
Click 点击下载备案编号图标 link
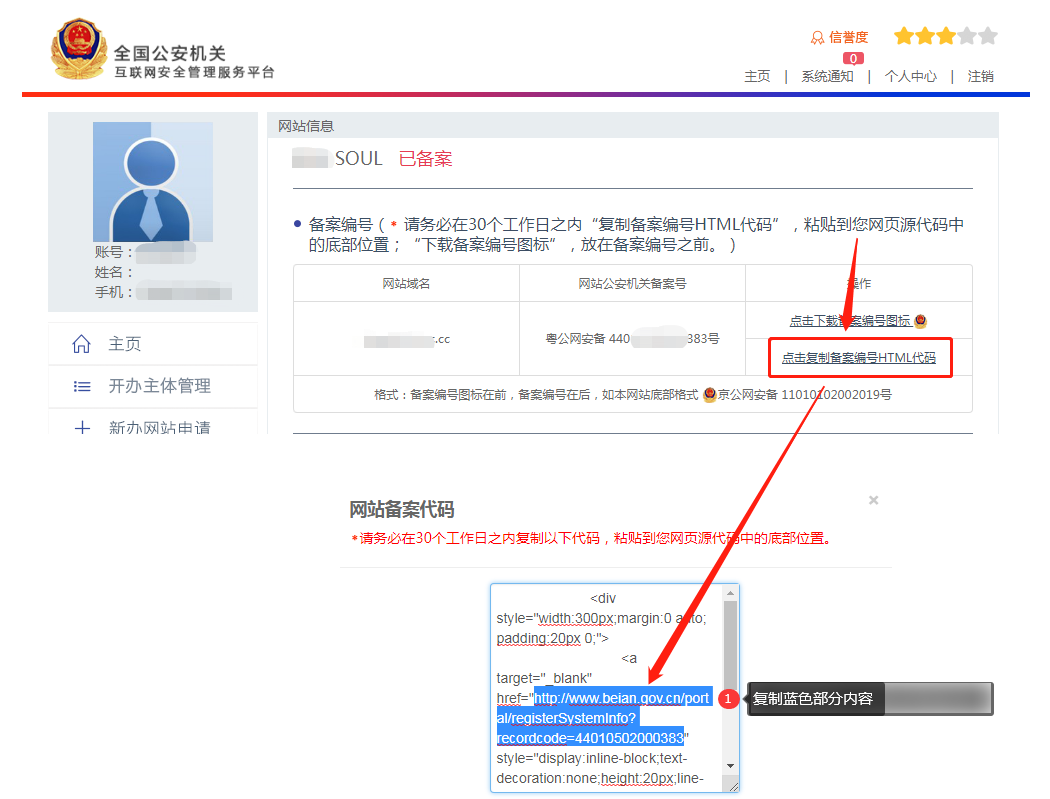click(x=850, y=321)
